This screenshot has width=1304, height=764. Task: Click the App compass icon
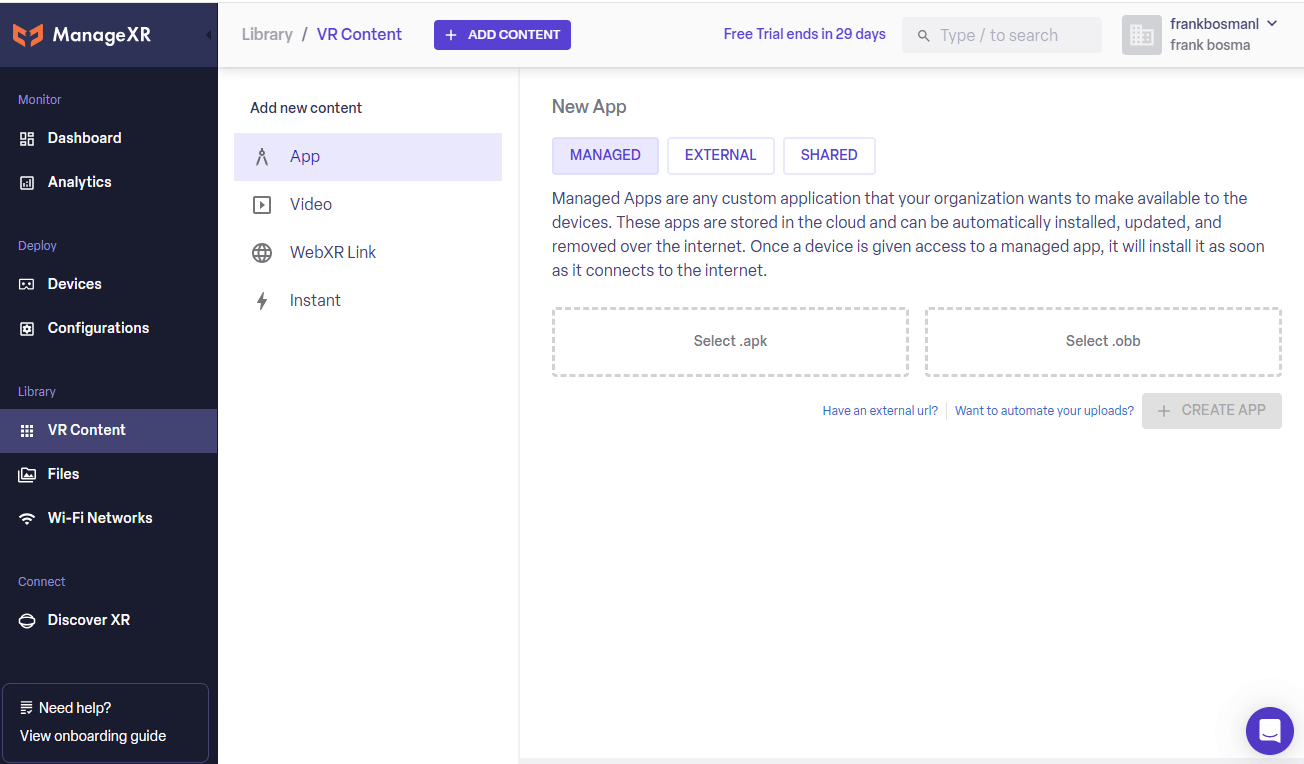pyautogui.click(x=262, y=157)
